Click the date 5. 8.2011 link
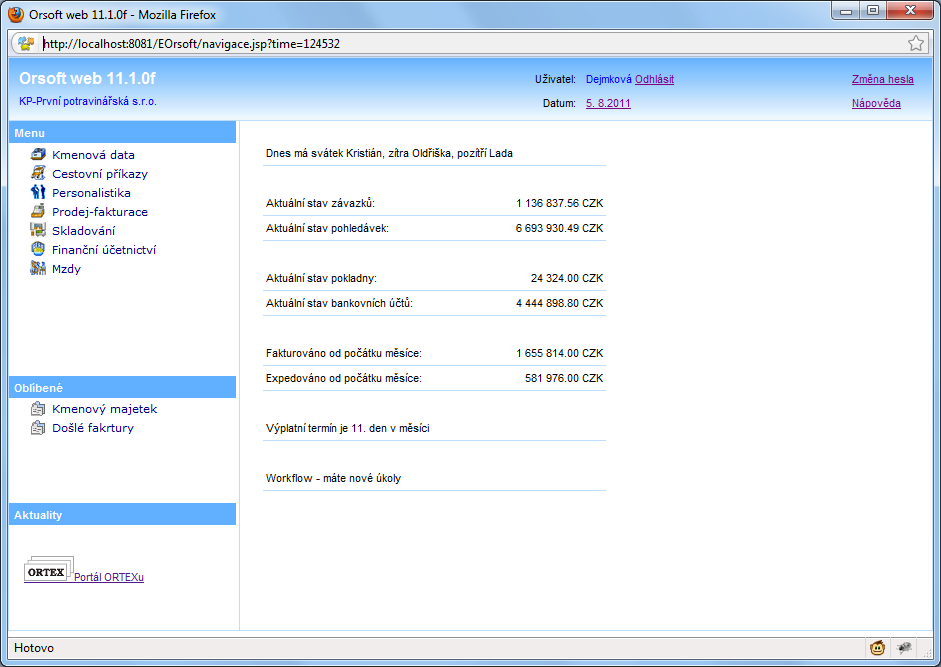This screenshot has width=941, height=667. (608, 103)
